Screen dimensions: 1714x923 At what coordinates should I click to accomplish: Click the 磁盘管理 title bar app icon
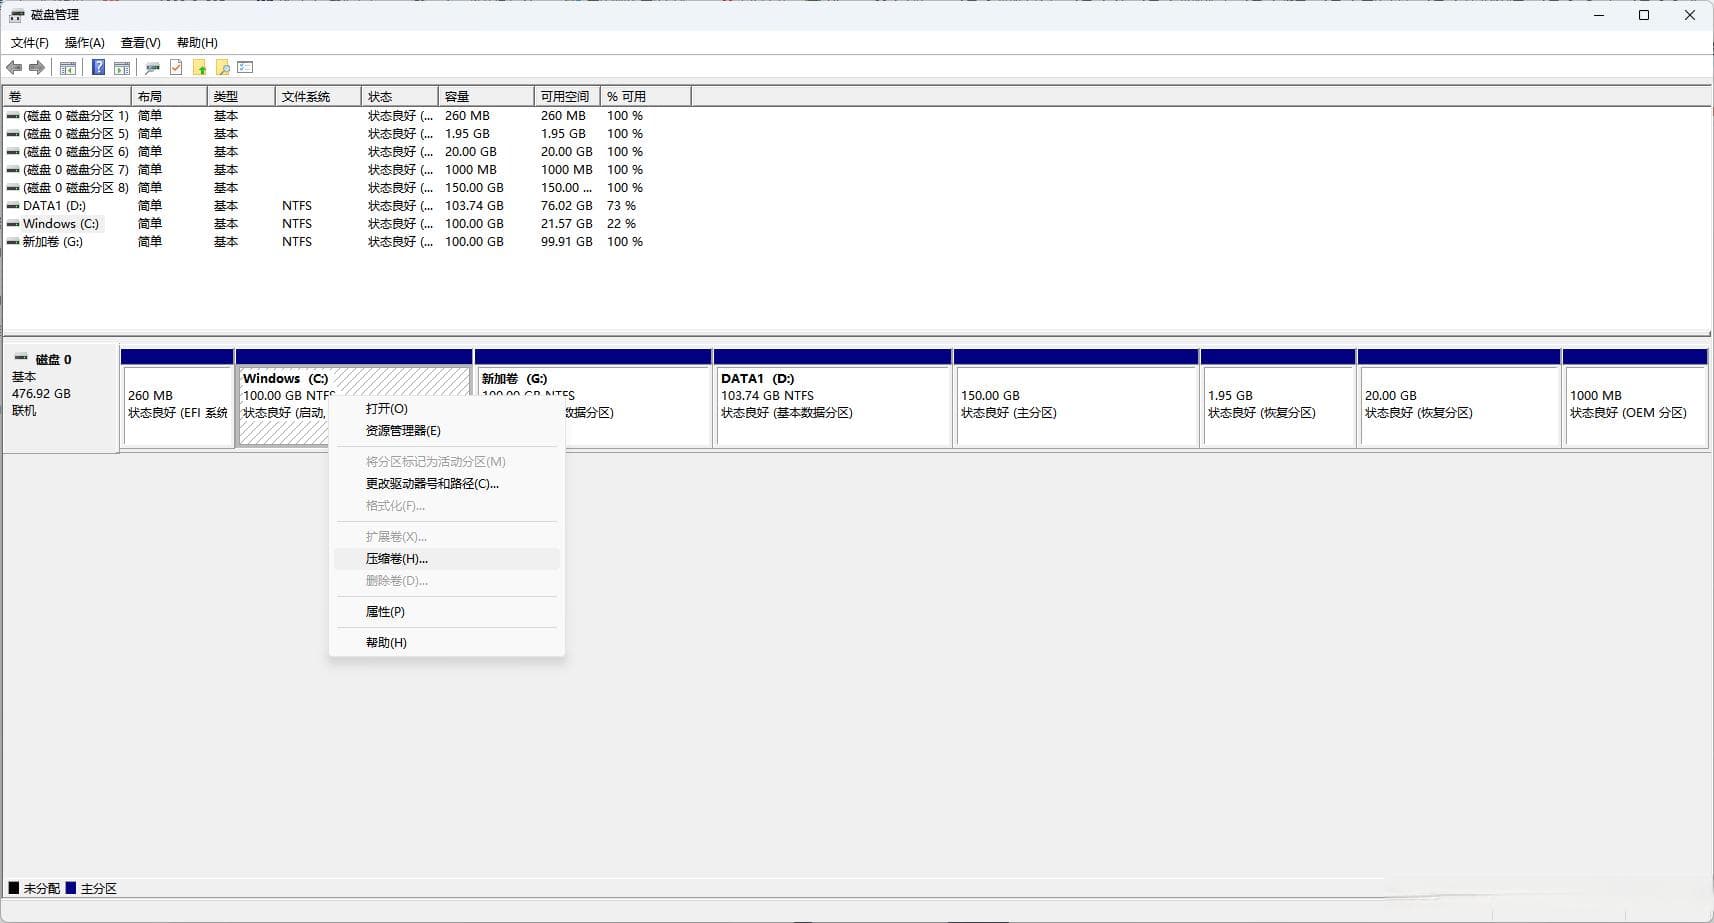coord(16,15)
